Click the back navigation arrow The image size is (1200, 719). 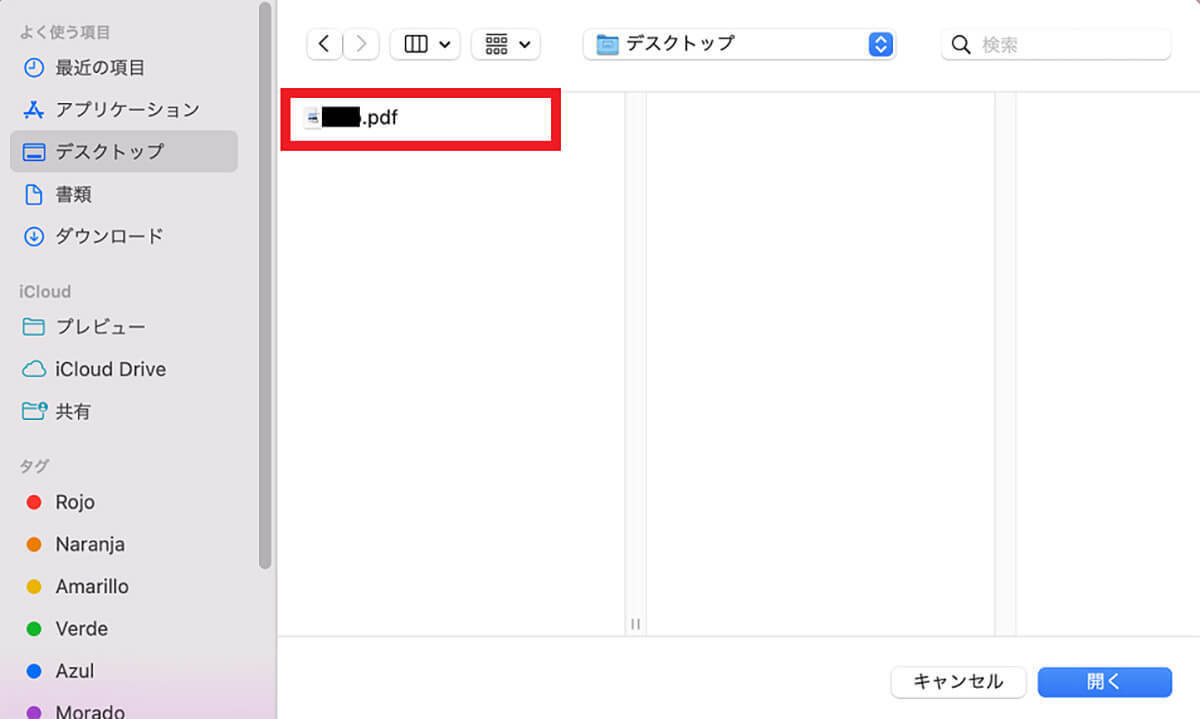tap(324, 44)
